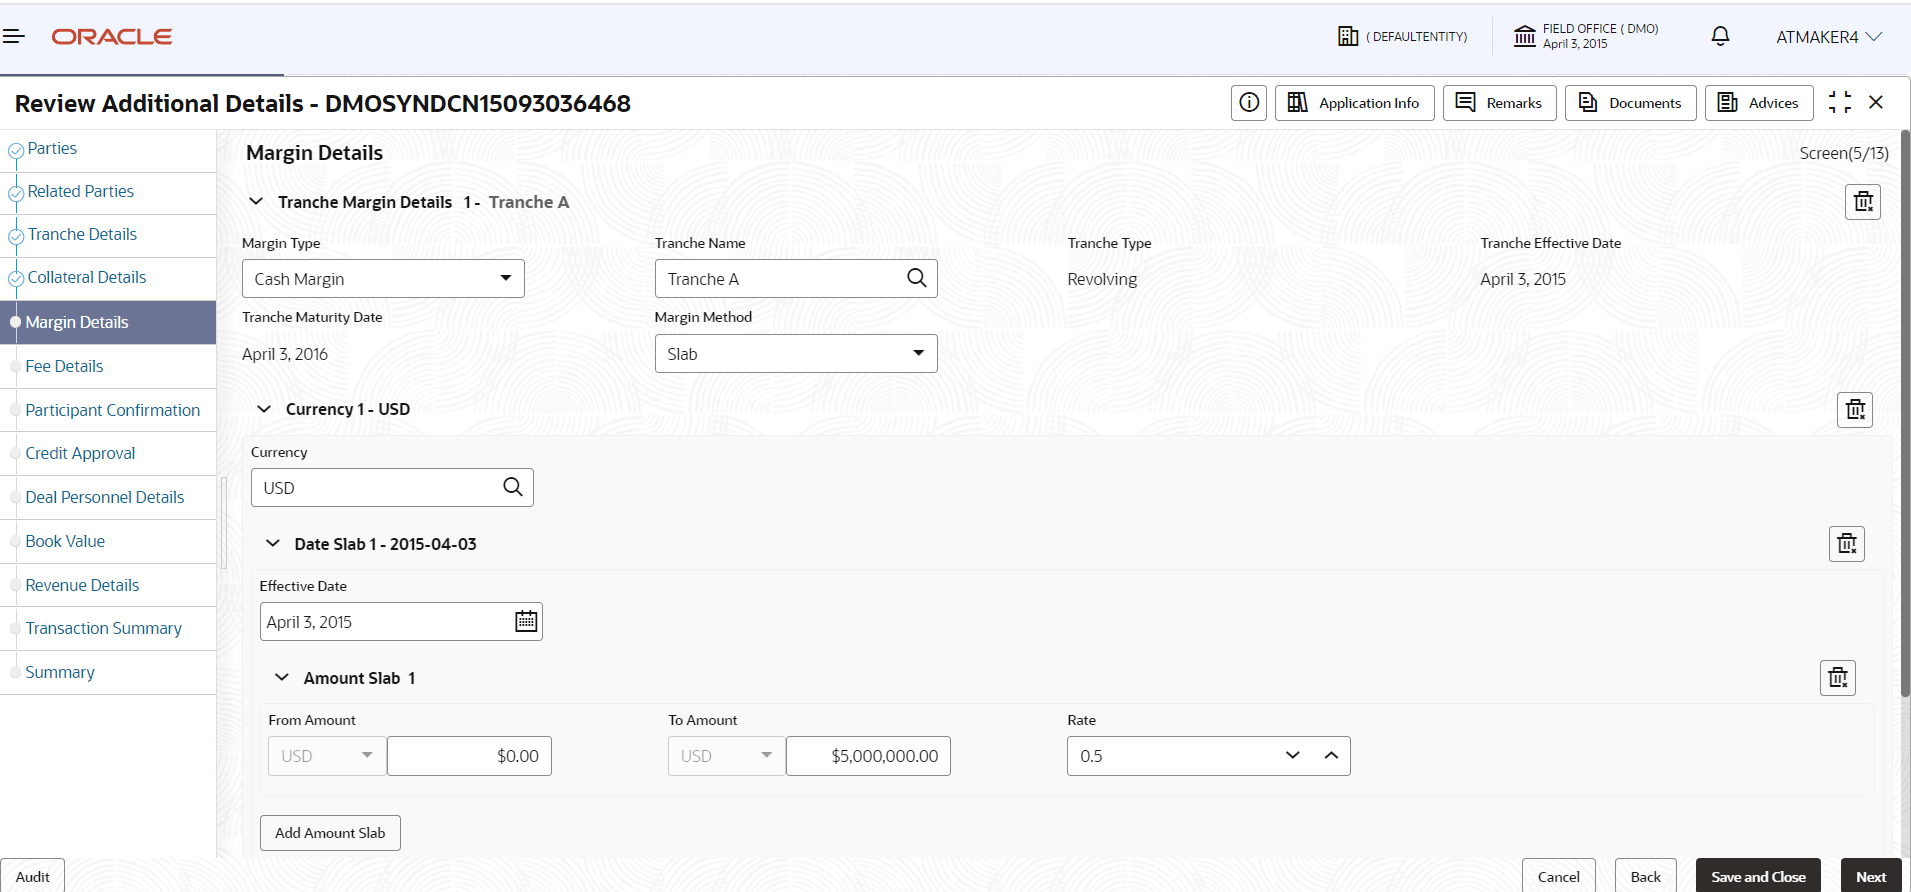Delete the Currency 1 - USD section
The height and width of the screenshot is (892, 1911).
point(1855,409)
